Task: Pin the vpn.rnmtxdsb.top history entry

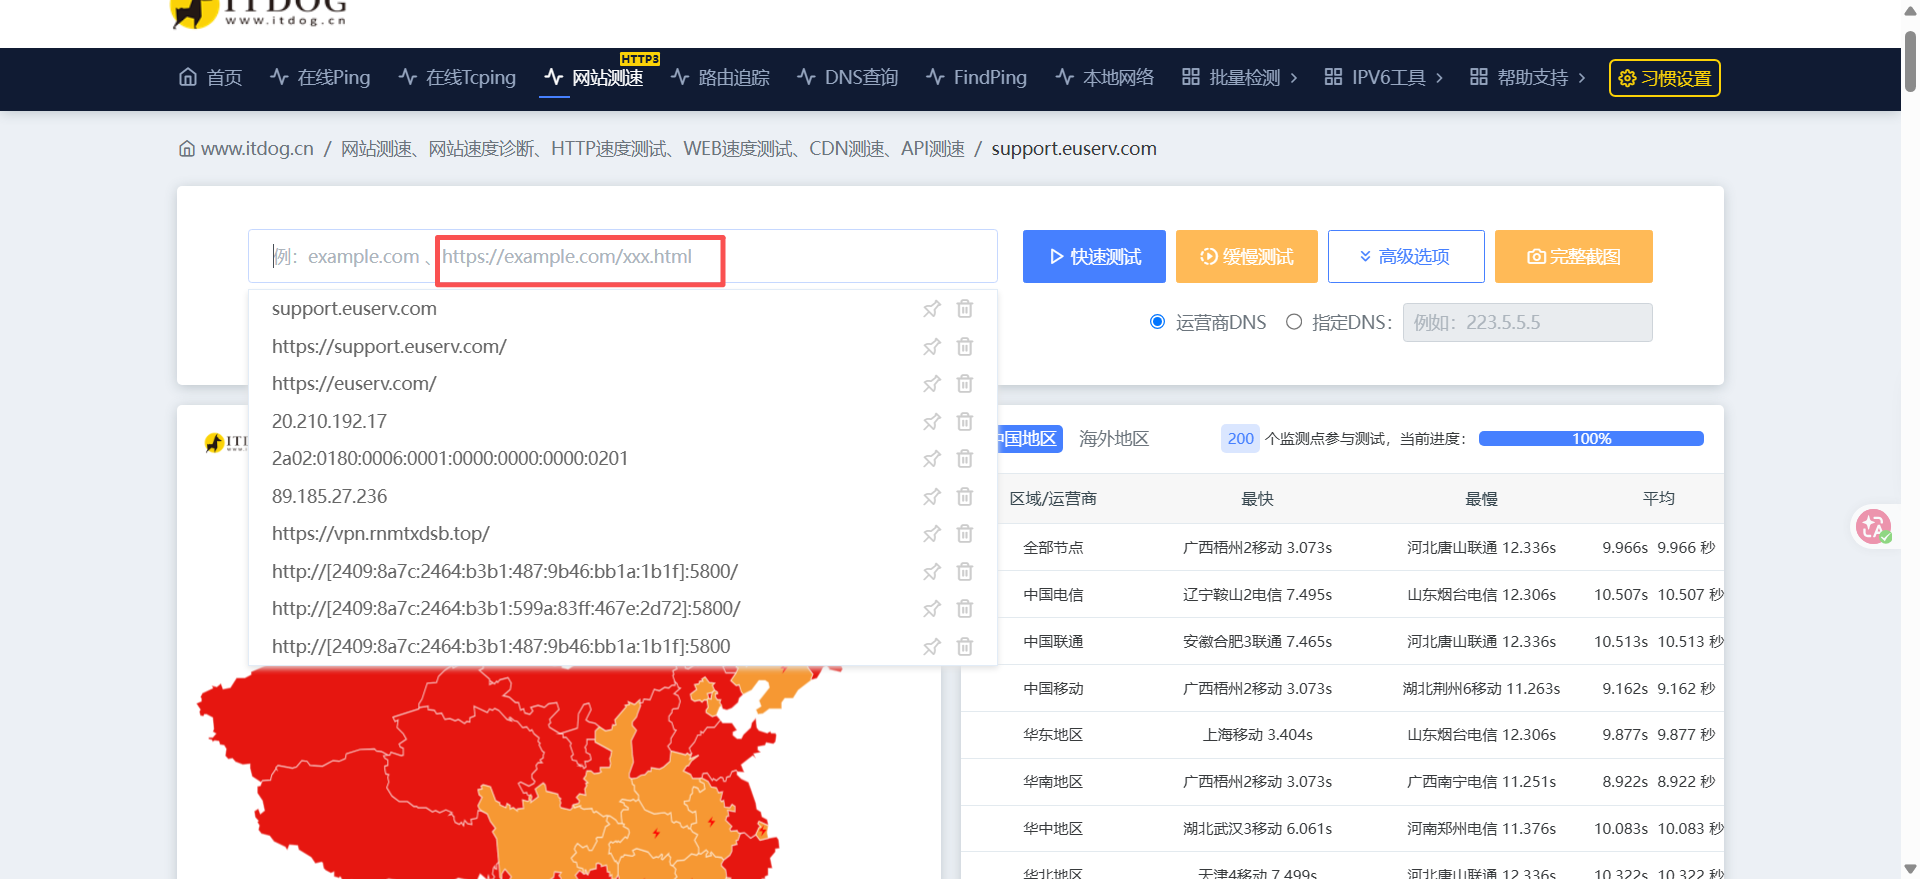Action: [x=932, y=534]
